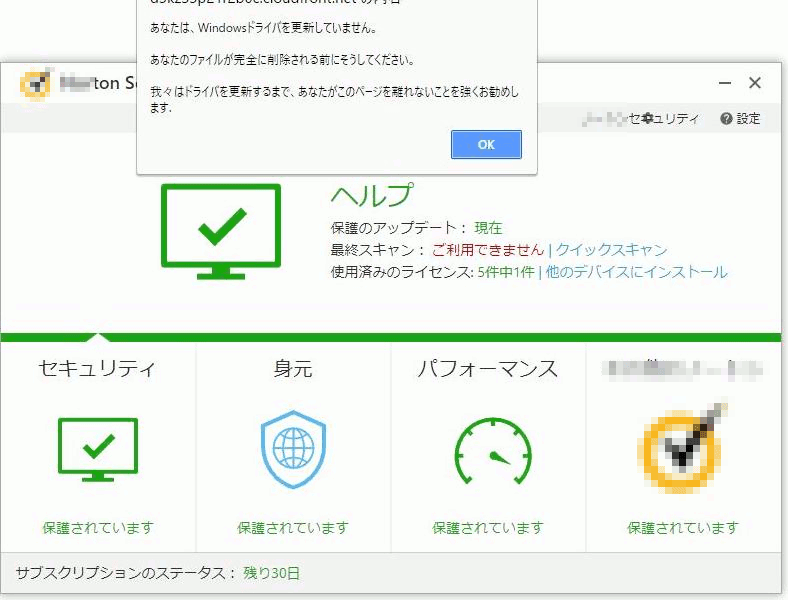Click the green speedometer performance icon

[x=492, y=451]
